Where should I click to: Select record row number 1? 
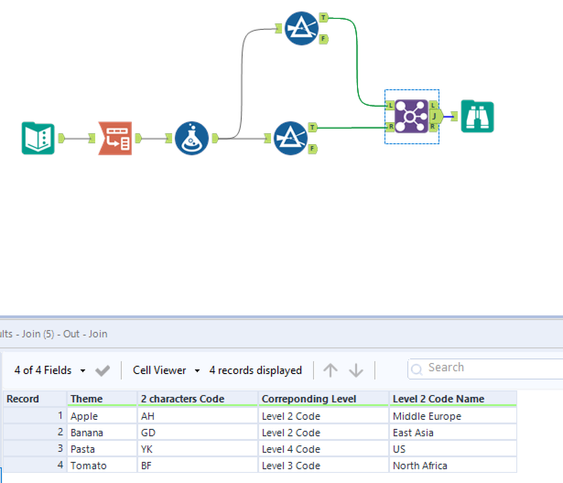click(35, 416)
